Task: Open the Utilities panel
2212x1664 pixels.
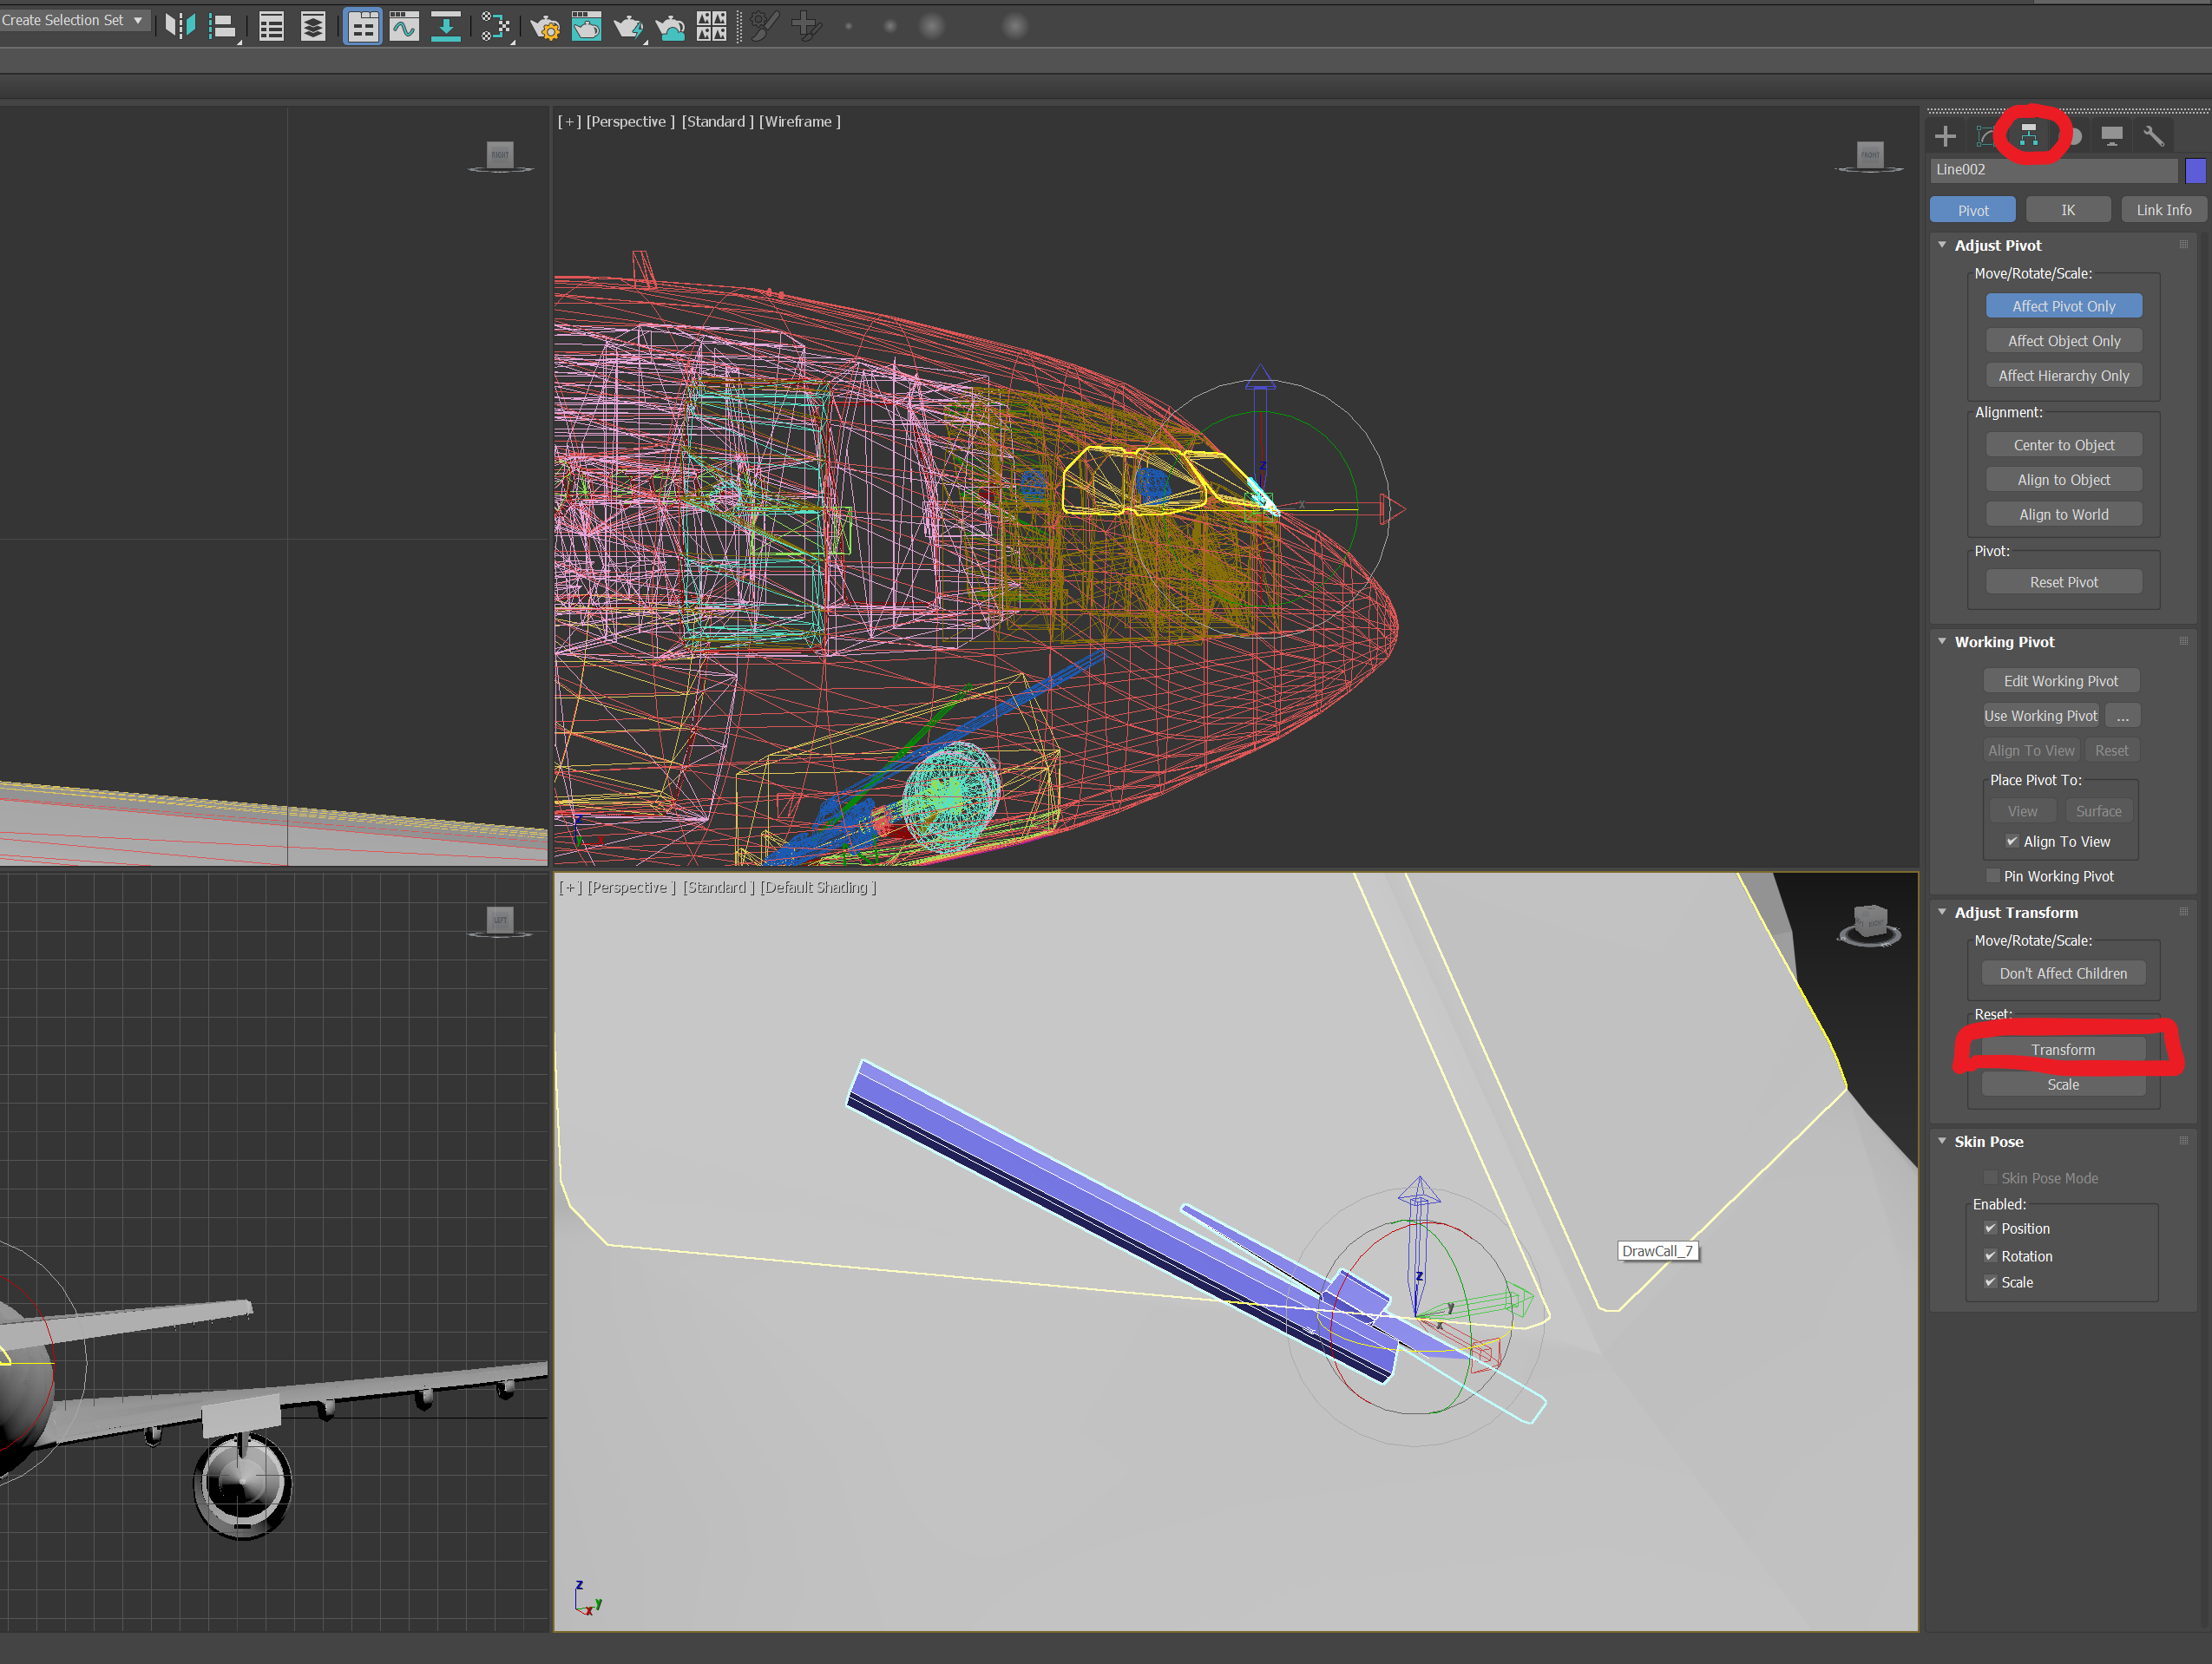Action: click(2155, 136)
